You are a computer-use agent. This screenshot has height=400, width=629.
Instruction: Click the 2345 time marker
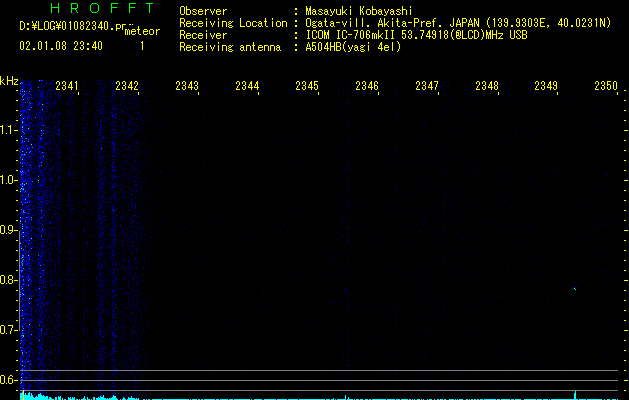pos(306,86)
